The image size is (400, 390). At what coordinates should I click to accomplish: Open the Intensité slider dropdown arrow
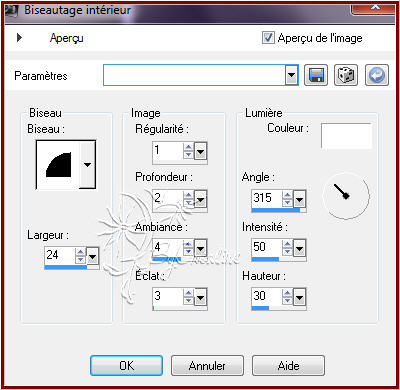299,249
